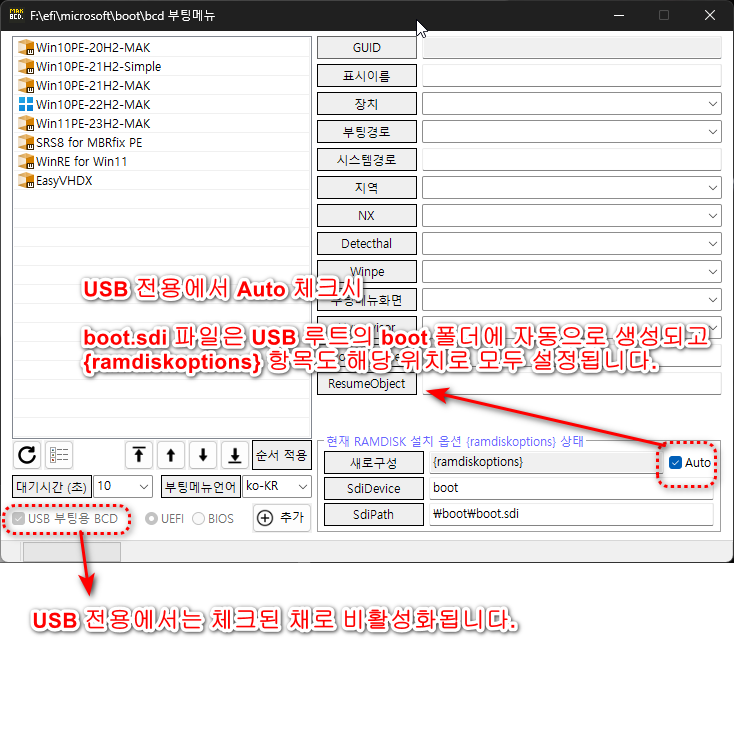Click the SdiDevice boot field

tap(571, 488)
